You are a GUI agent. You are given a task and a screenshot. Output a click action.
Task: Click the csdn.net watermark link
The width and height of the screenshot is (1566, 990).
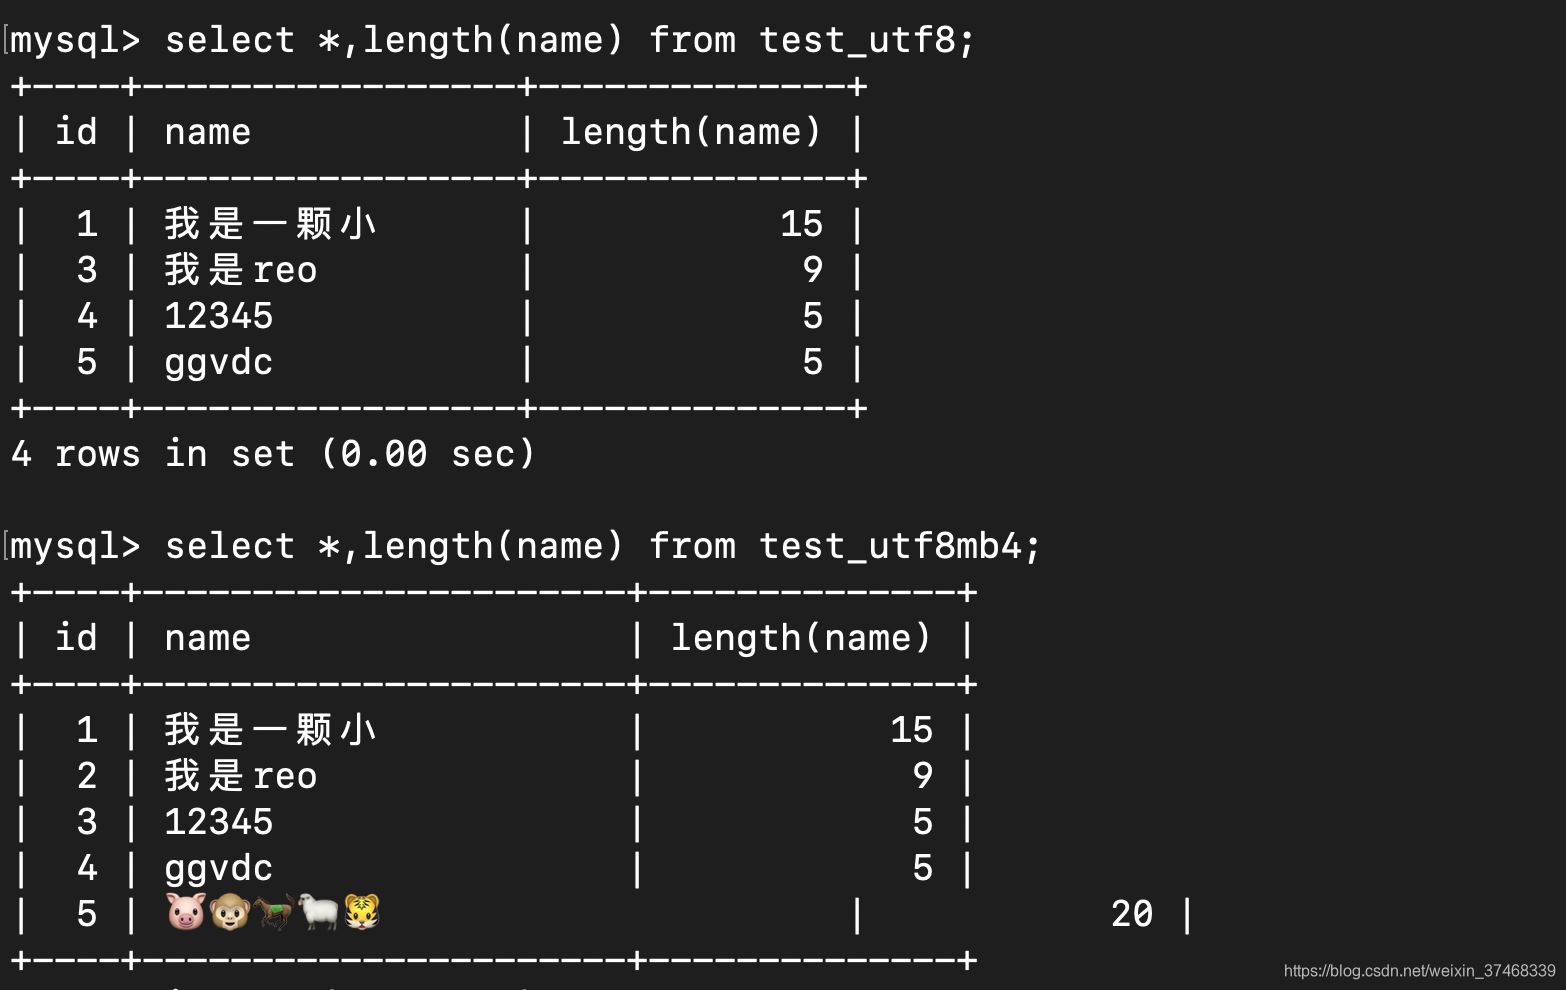pyautogui.click(x=1419, y=971)
